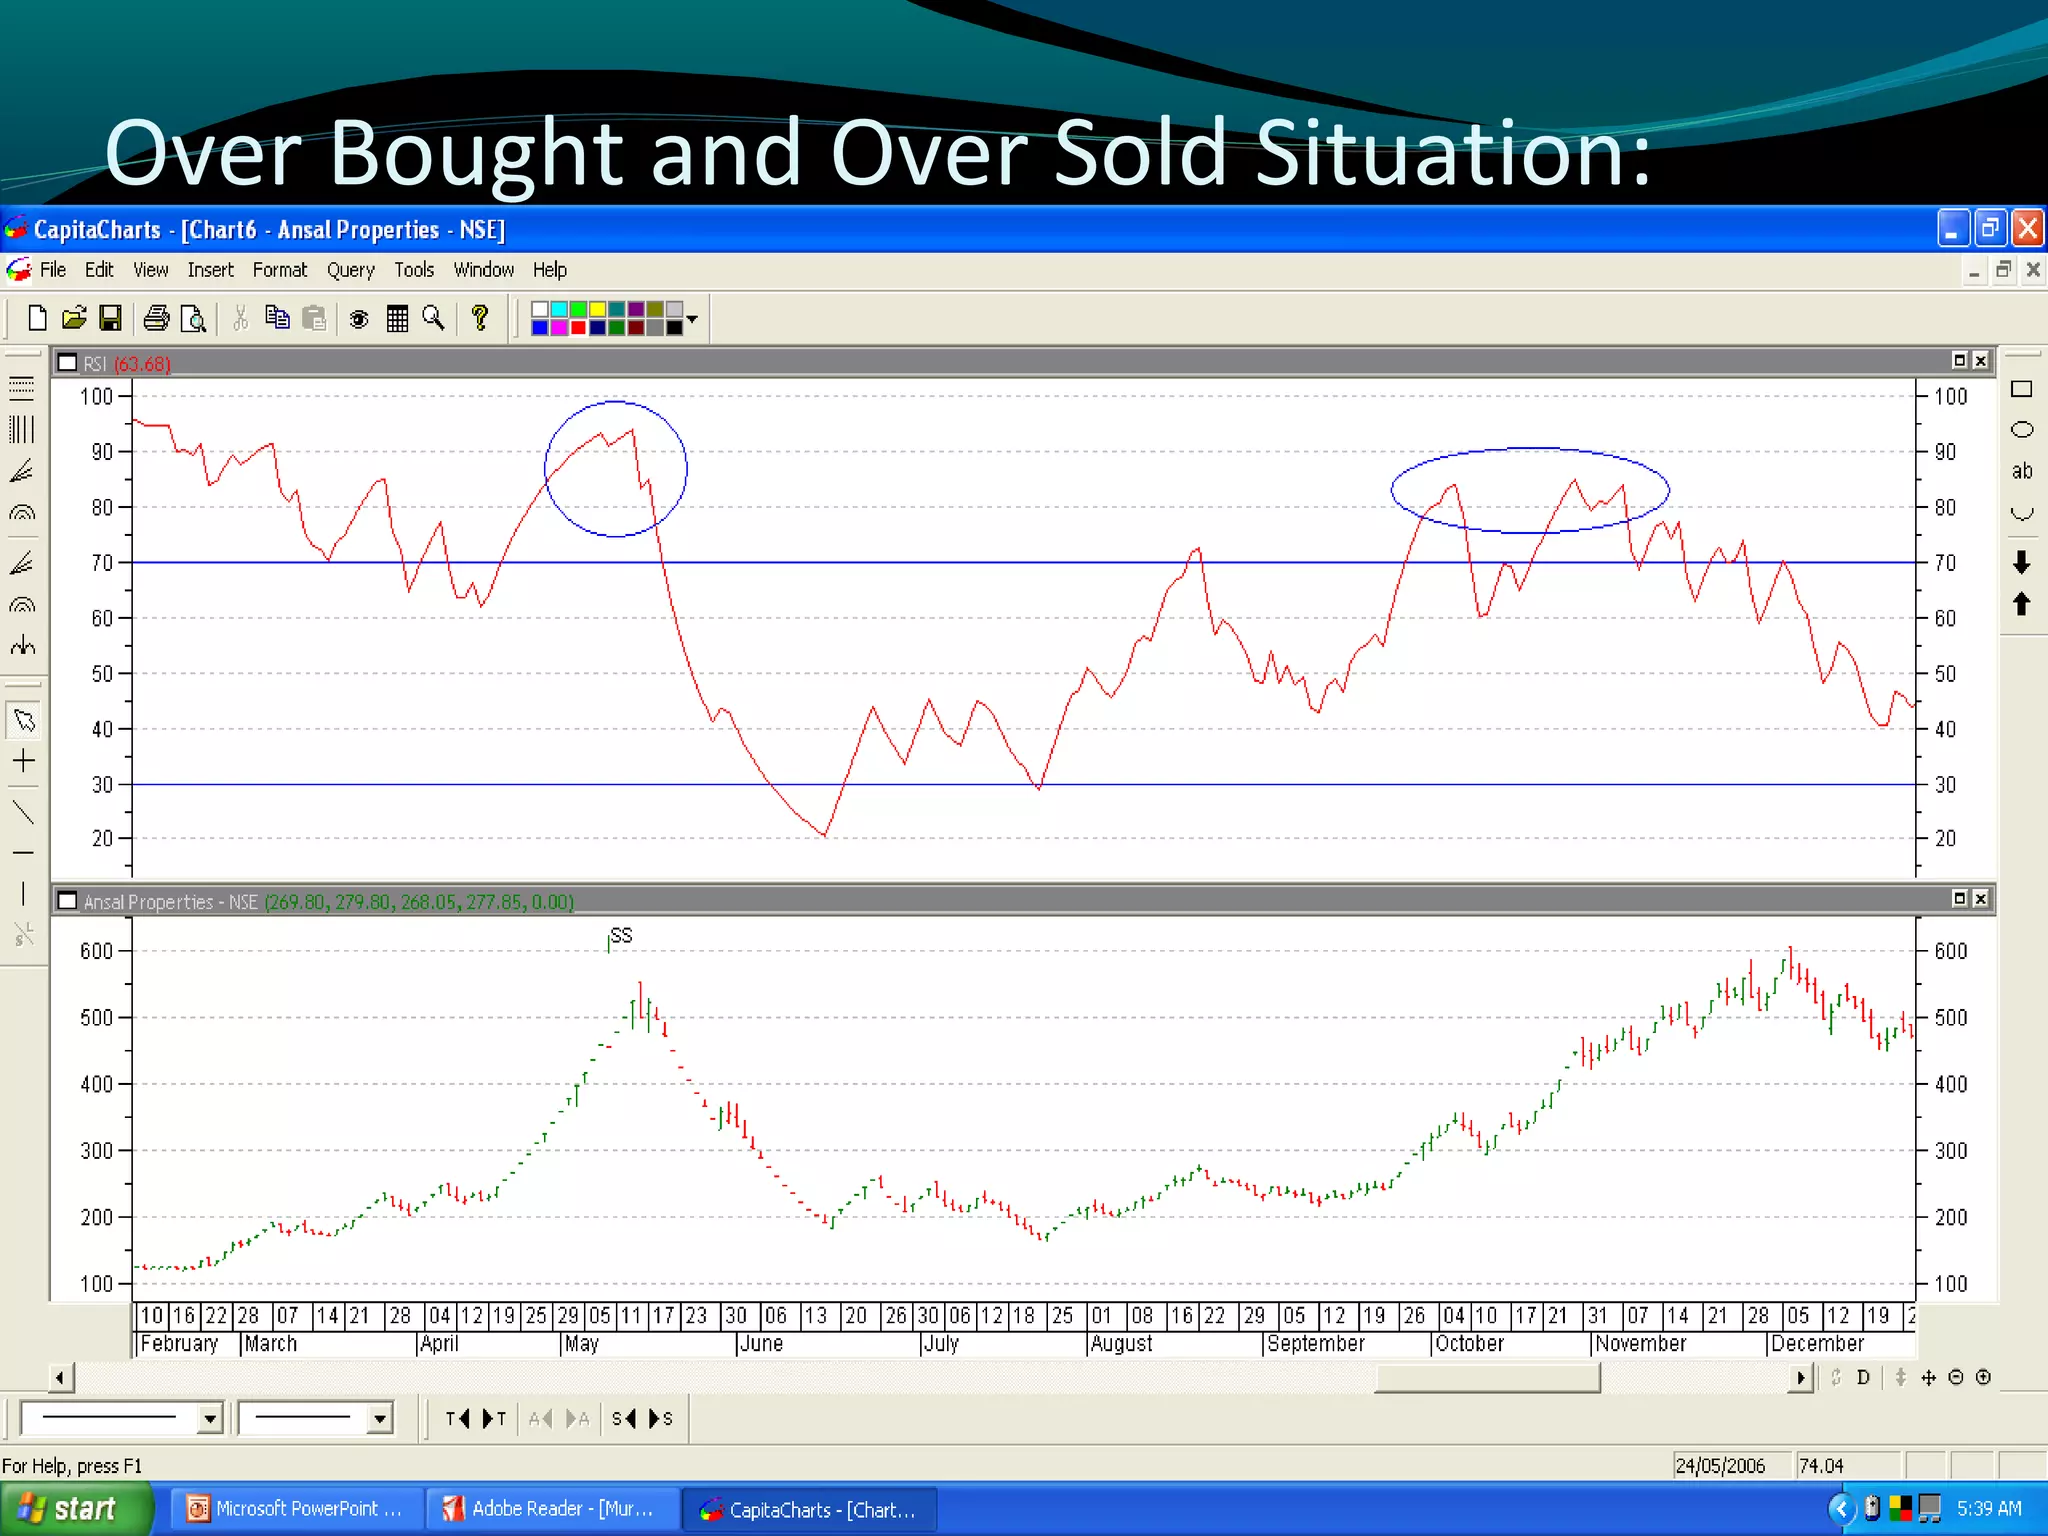Viewport: 2048px width, 1536px height.
Task: Open the Tools menu
Action: click(x=414, y=270)
